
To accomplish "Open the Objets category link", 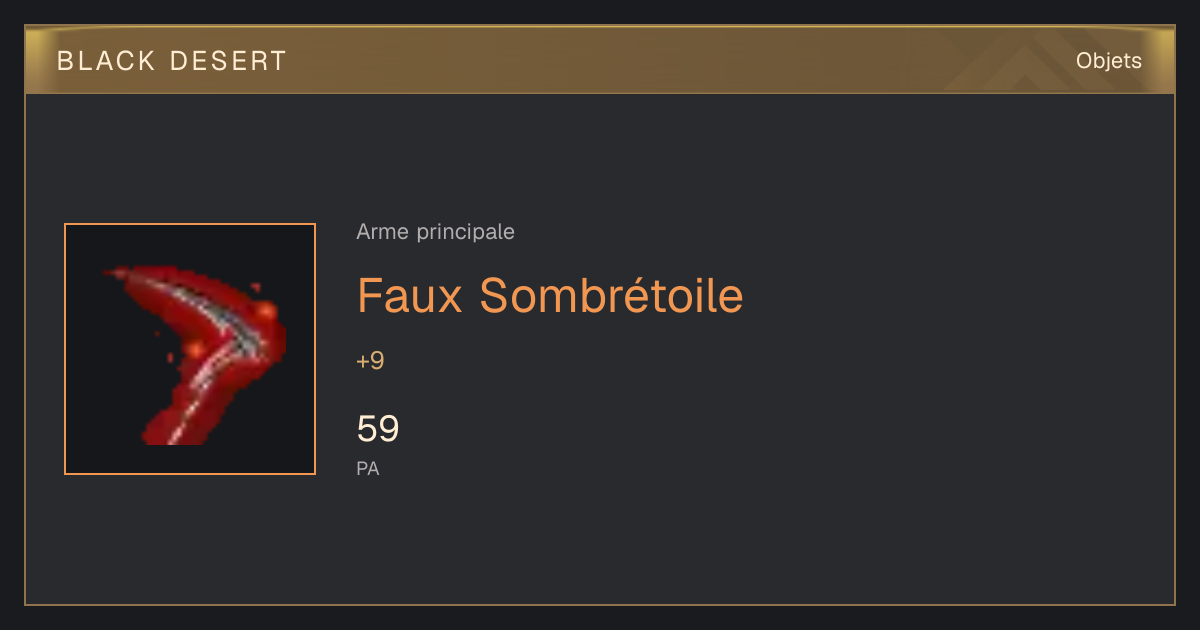I will 1108,61.
